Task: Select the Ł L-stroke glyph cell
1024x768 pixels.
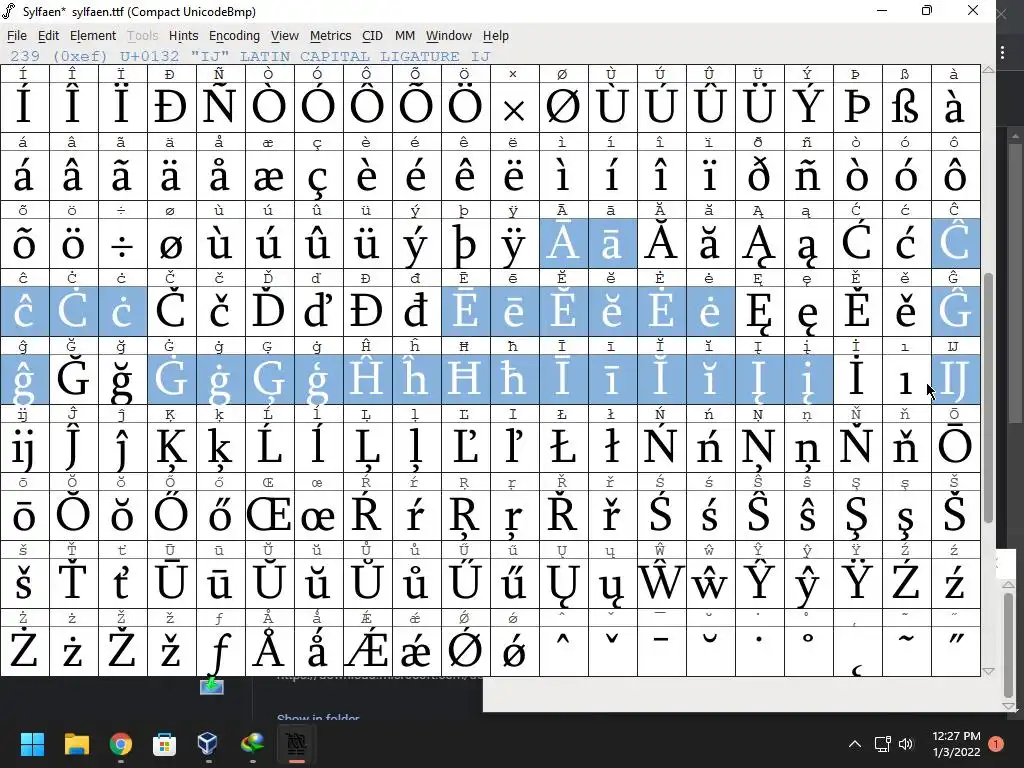Action: pos(564,447)
